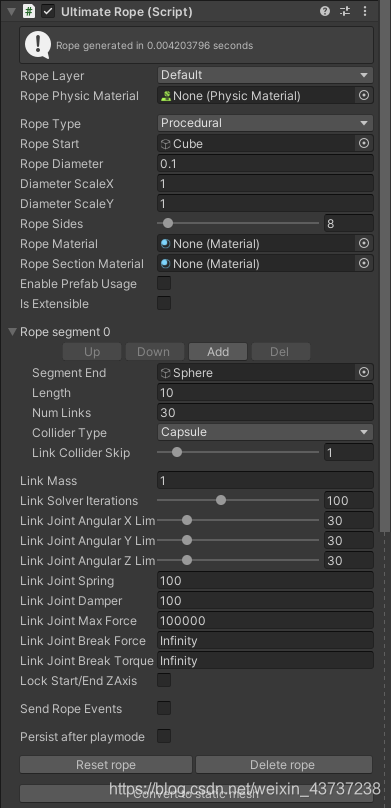
Task: Open component three-dot context menu
Action: click(365, 11)
